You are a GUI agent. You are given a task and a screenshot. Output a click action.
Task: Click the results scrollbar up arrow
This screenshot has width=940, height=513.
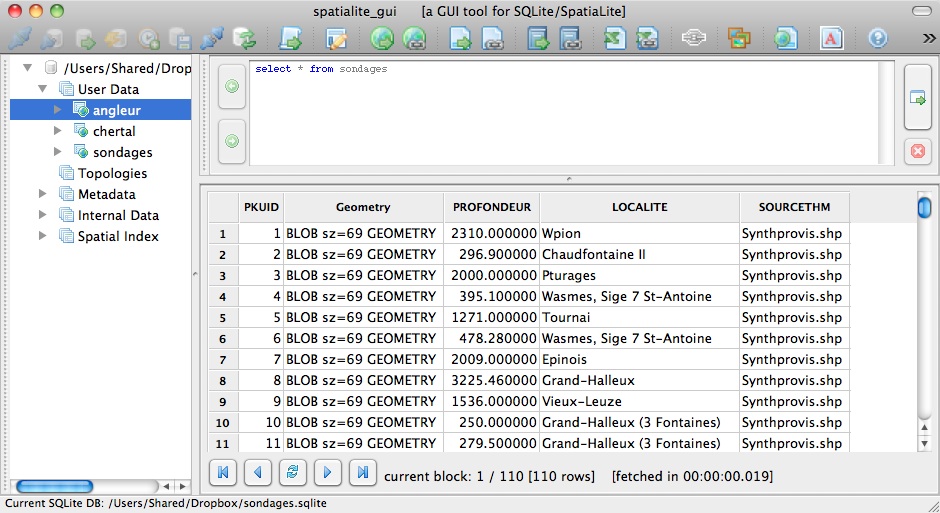(x=924, y=427)
